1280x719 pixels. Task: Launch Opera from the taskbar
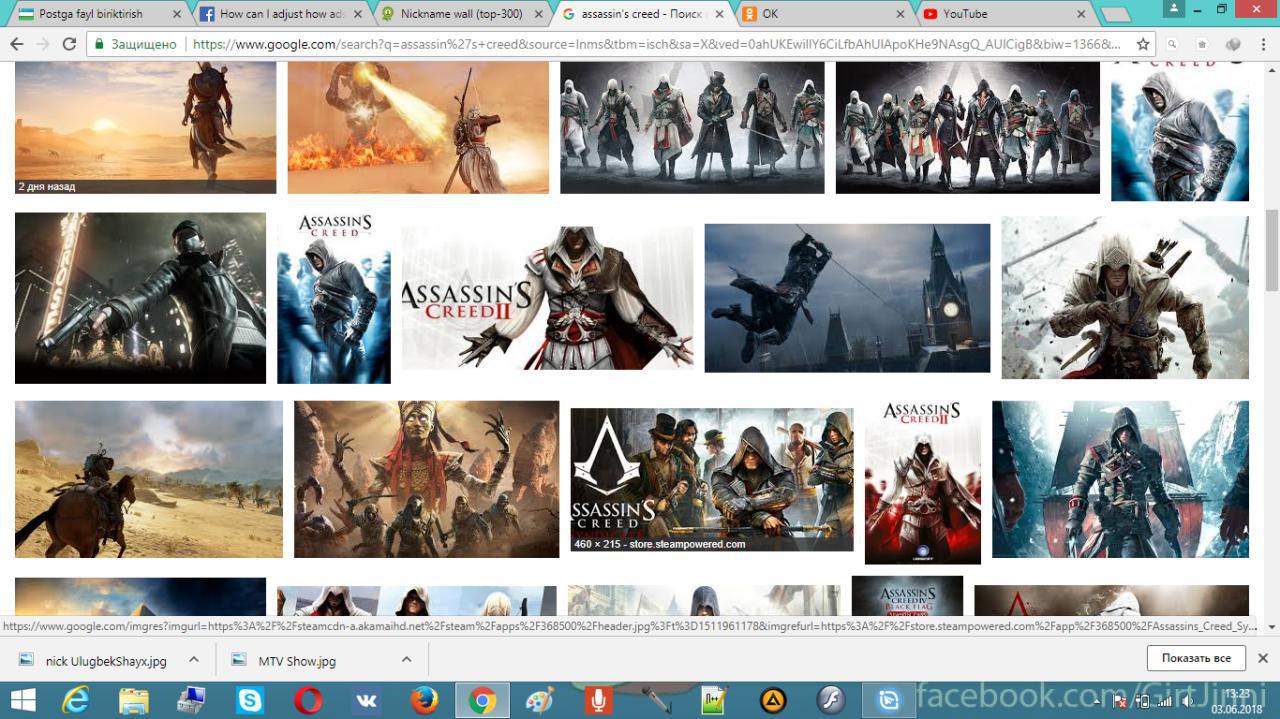[x=308, y=700]
